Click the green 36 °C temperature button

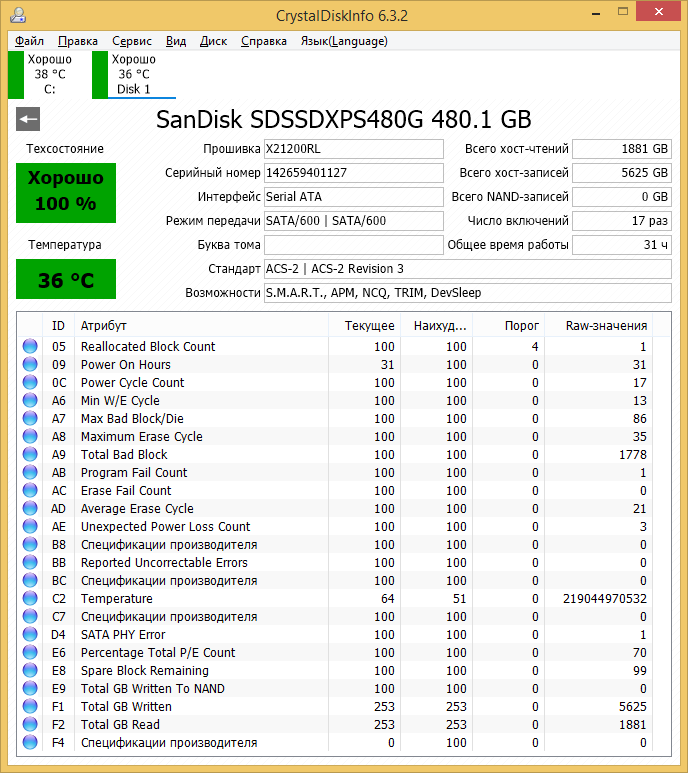click(66, 280)
